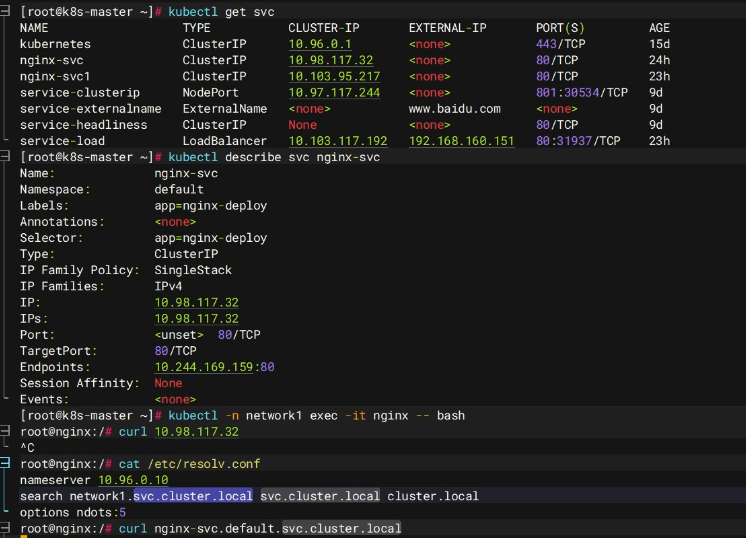Select 'app=nginx-deploy' in the Selector row
The height and width of the screenshot is (538, 746).
click(210, 238)
